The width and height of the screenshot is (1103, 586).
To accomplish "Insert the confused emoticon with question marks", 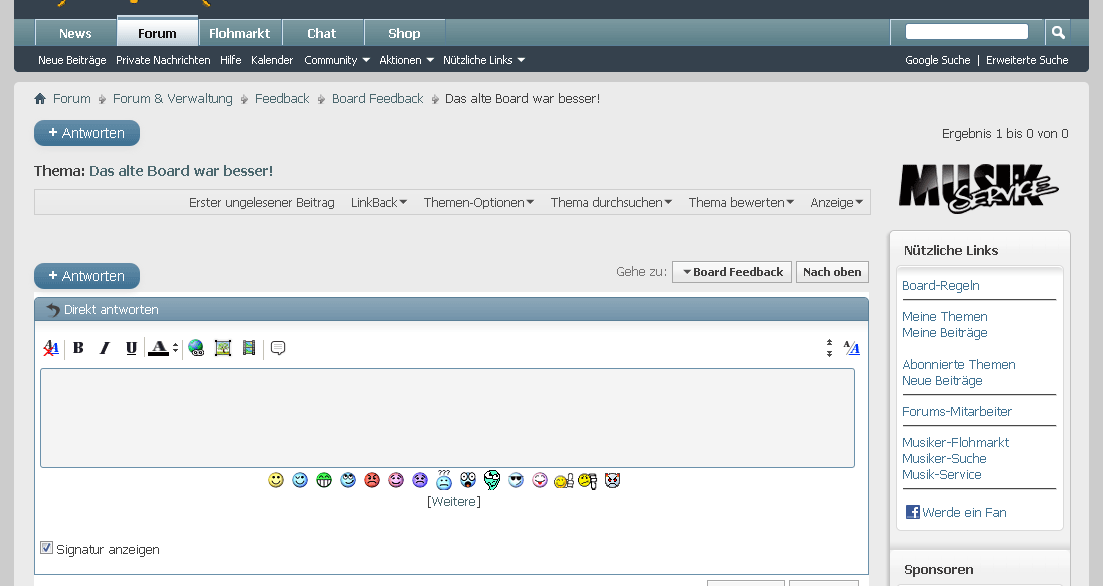I will click(x=444, y=480).
